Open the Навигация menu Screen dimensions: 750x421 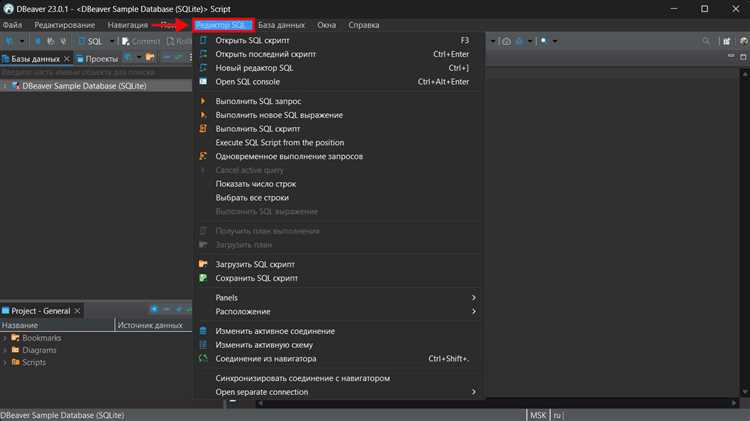point(128,25)
